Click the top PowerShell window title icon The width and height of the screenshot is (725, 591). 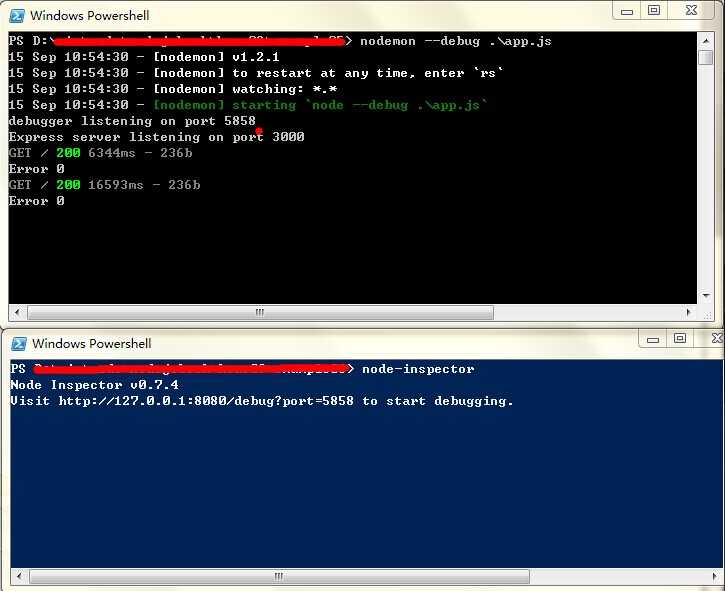tap(17, 16)
